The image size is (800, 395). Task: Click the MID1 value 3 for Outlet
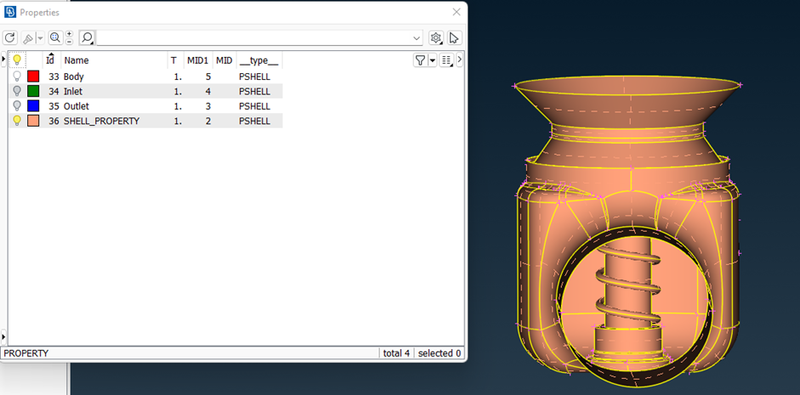coord(208,107)
